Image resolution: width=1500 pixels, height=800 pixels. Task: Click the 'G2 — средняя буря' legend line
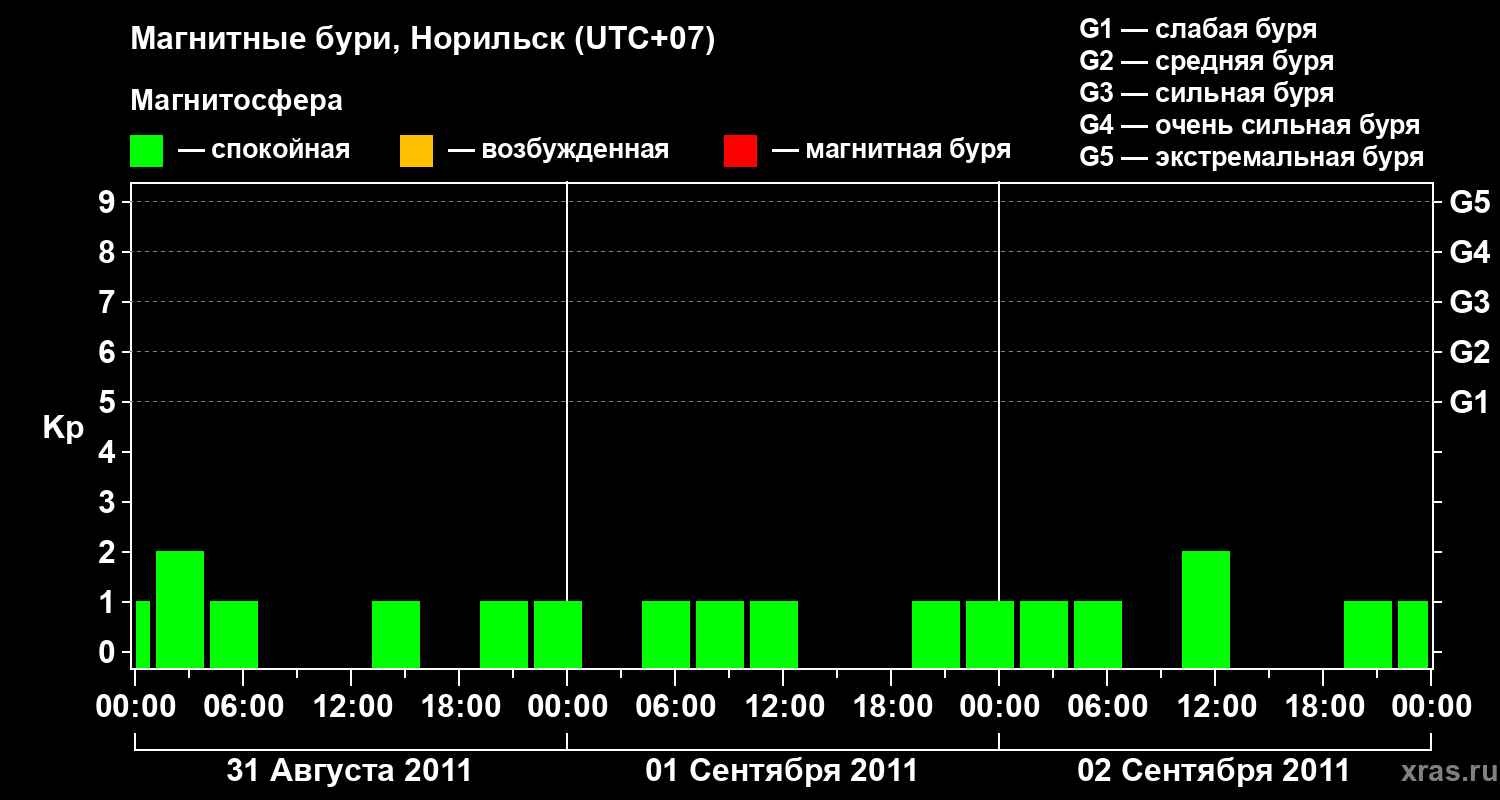[1207, 61]
